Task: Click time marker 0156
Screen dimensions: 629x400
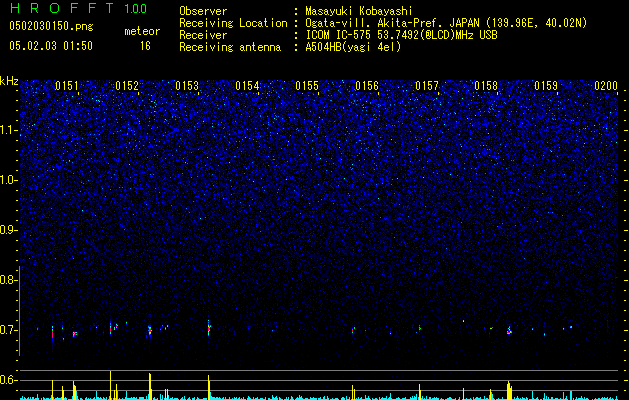Action: pyautogui.click(x=367, y=86)
